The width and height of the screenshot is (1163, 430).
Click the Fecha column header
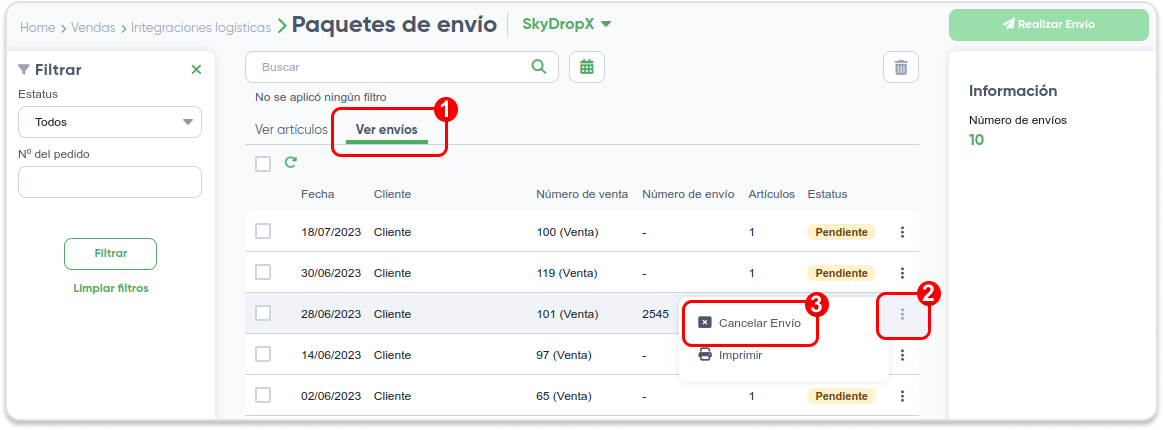point(317,194)
